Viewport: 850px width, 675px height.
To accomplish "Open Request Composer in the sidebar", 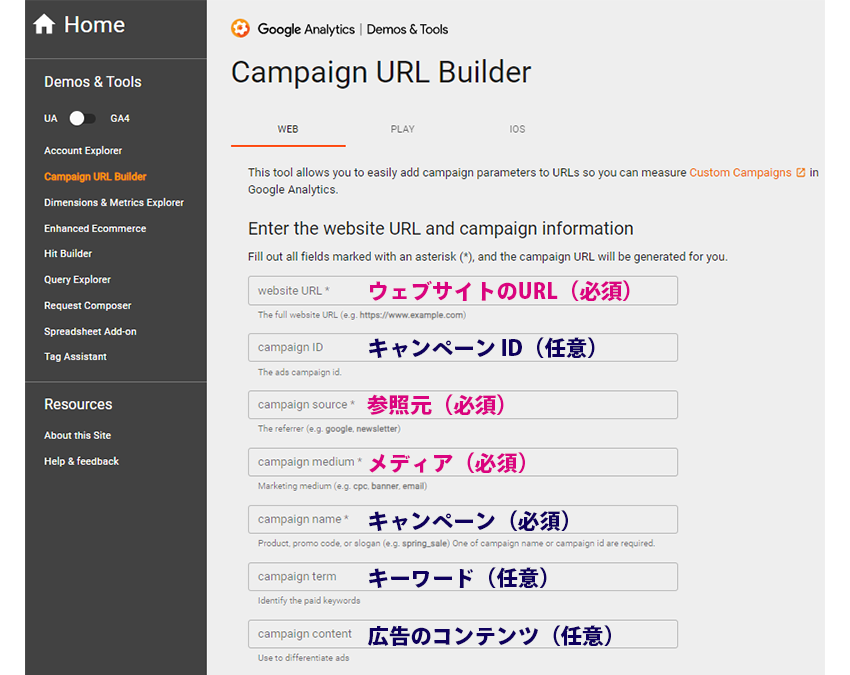I will [x=87, y=306].
